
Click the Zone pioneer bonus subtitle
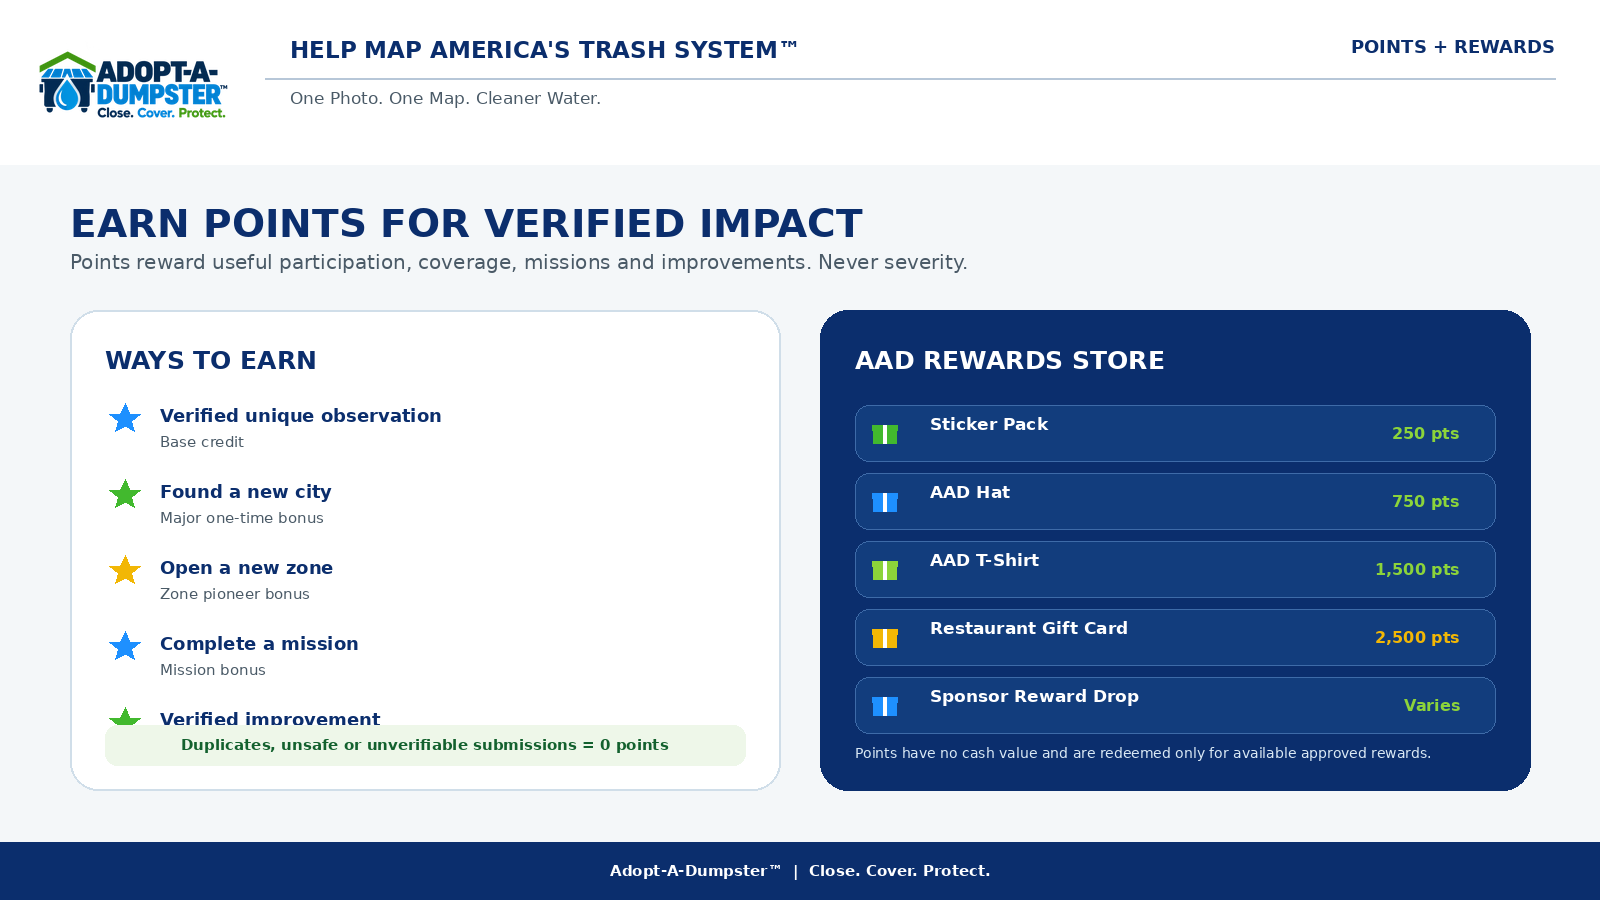(x=235, y=594)
